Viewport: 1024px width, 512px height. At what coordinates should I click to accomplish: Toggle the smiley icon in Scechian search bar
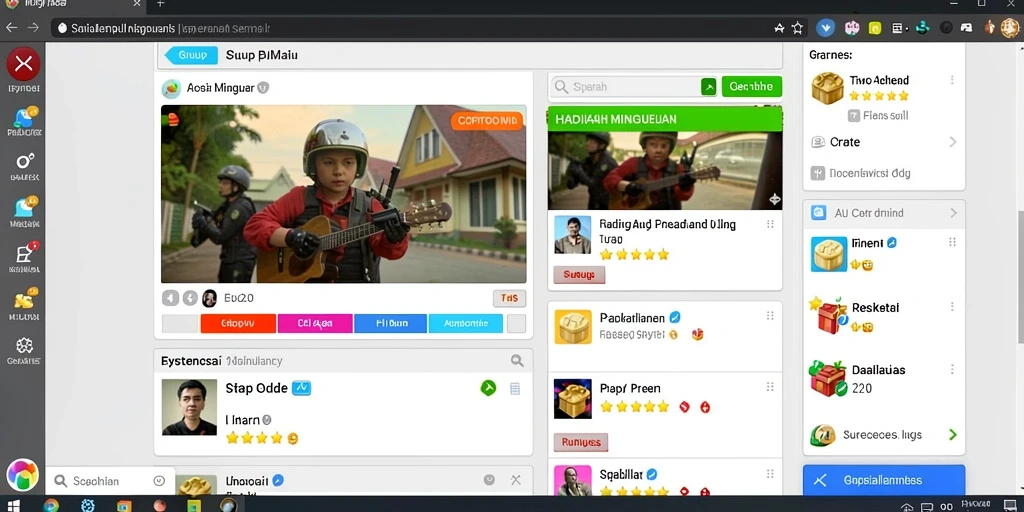(159, 481)
